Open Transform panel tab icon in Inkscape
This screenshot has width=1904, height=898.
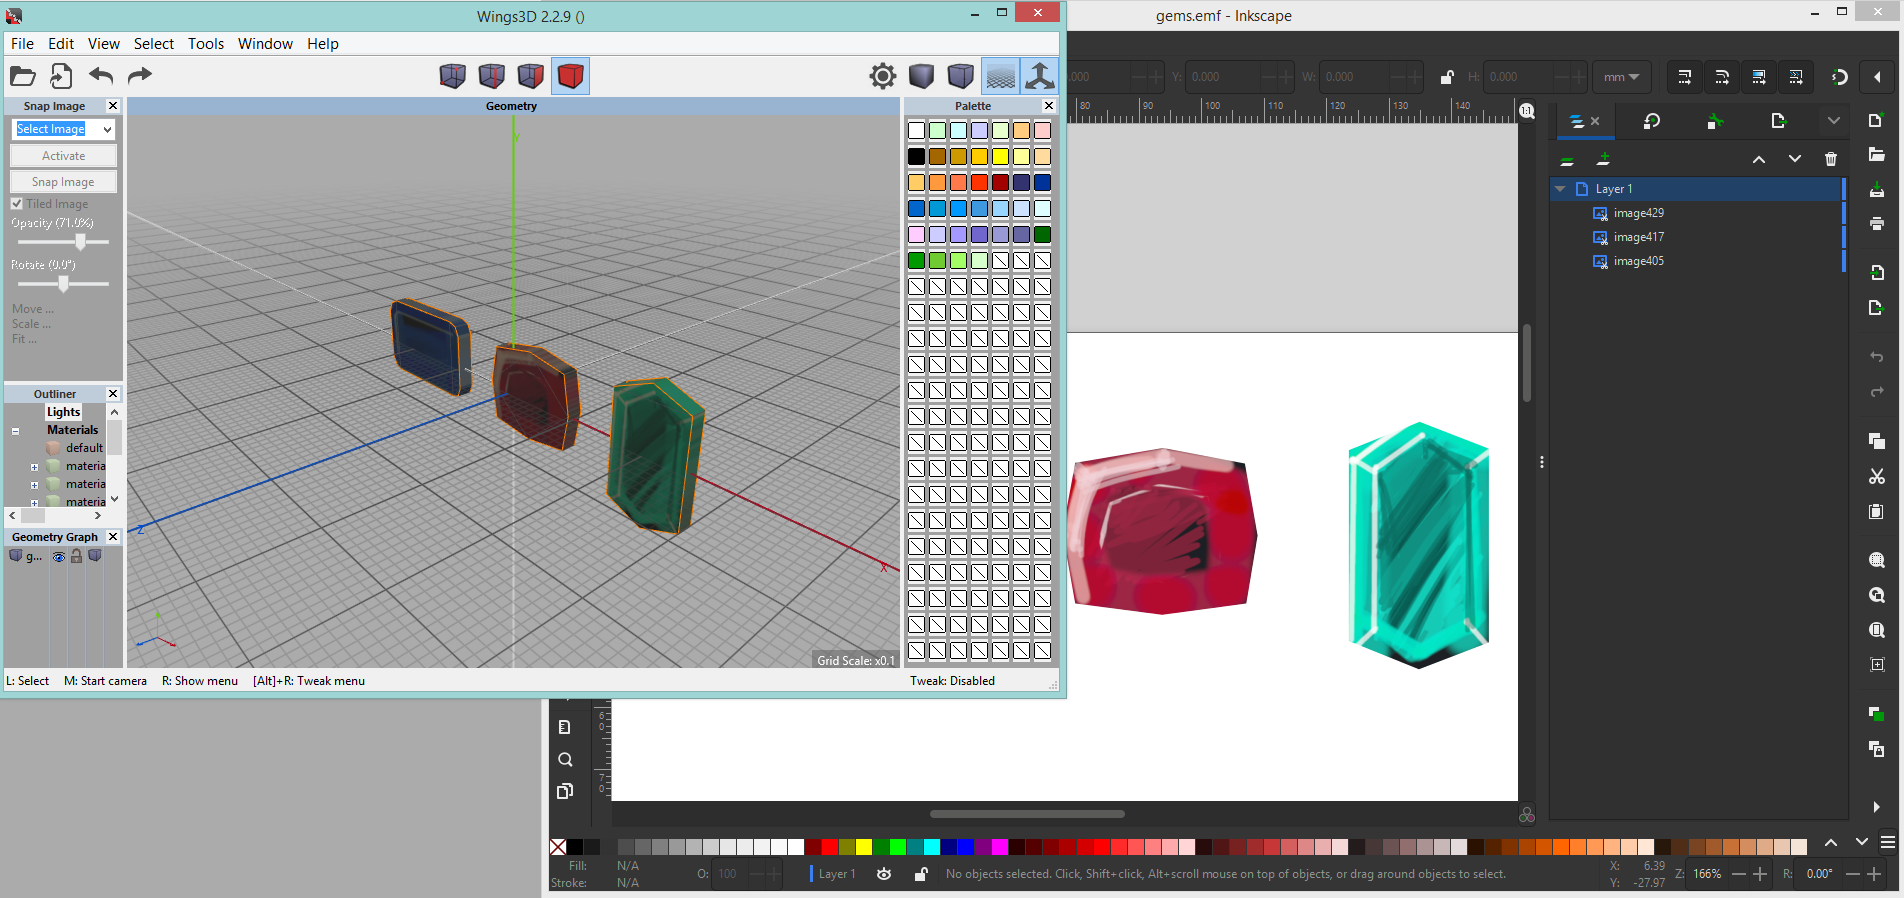point(1651,121)
